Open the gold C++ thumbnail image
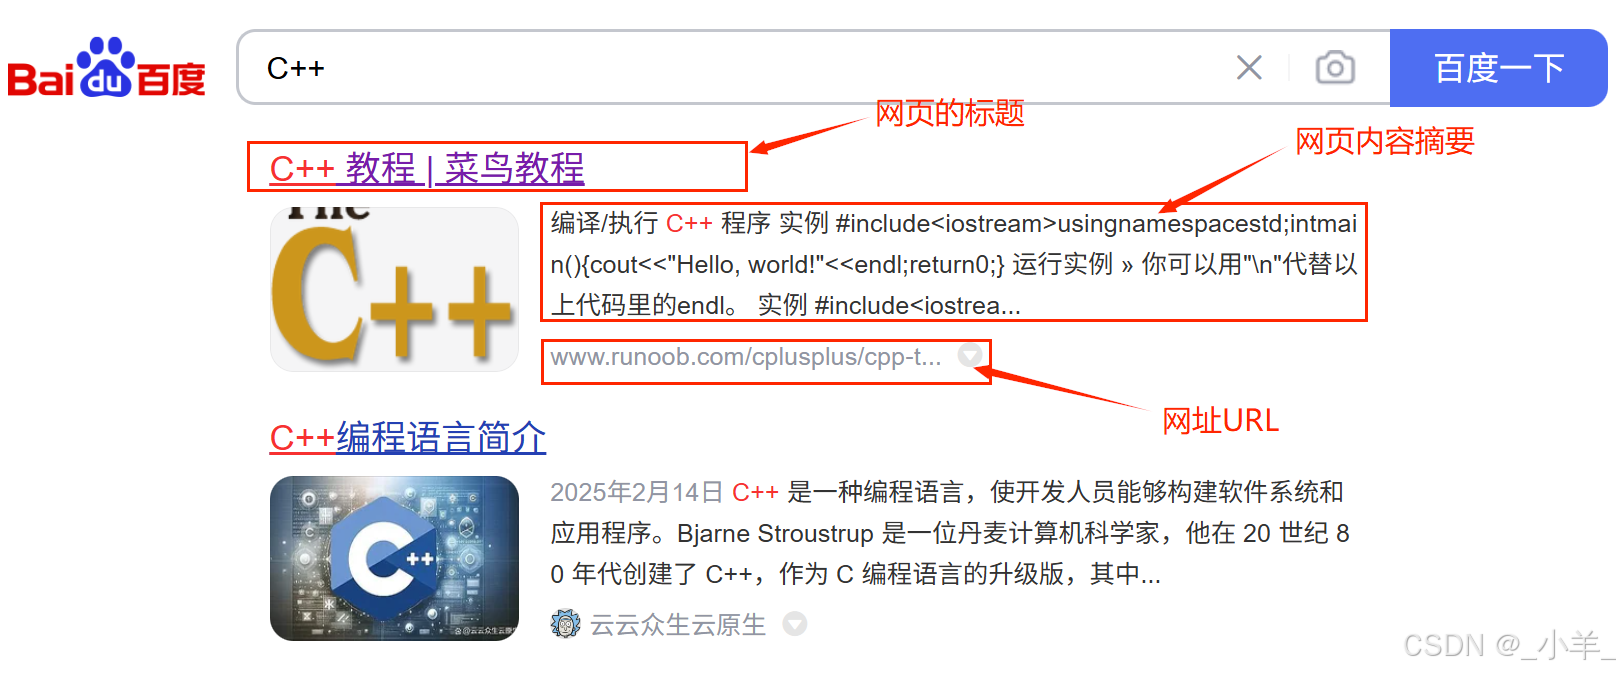Viewport: 1620px width, 673px height. (x=394, y=289)
